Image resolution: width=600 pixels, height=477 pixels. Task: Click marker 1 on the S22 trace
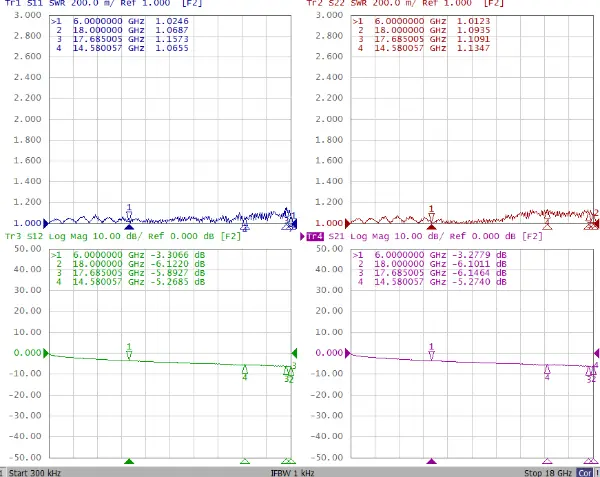click(x=431, y=214)
